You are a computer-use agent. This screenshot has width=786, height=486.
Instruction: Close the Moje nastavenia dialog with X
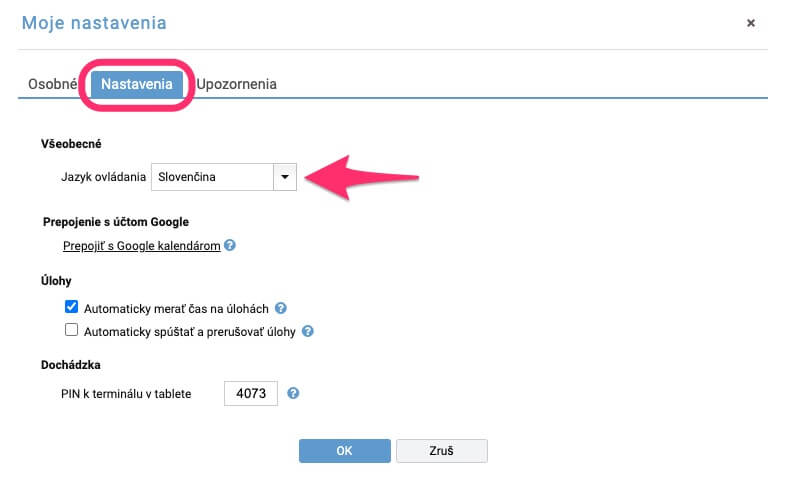coord(750,23)
